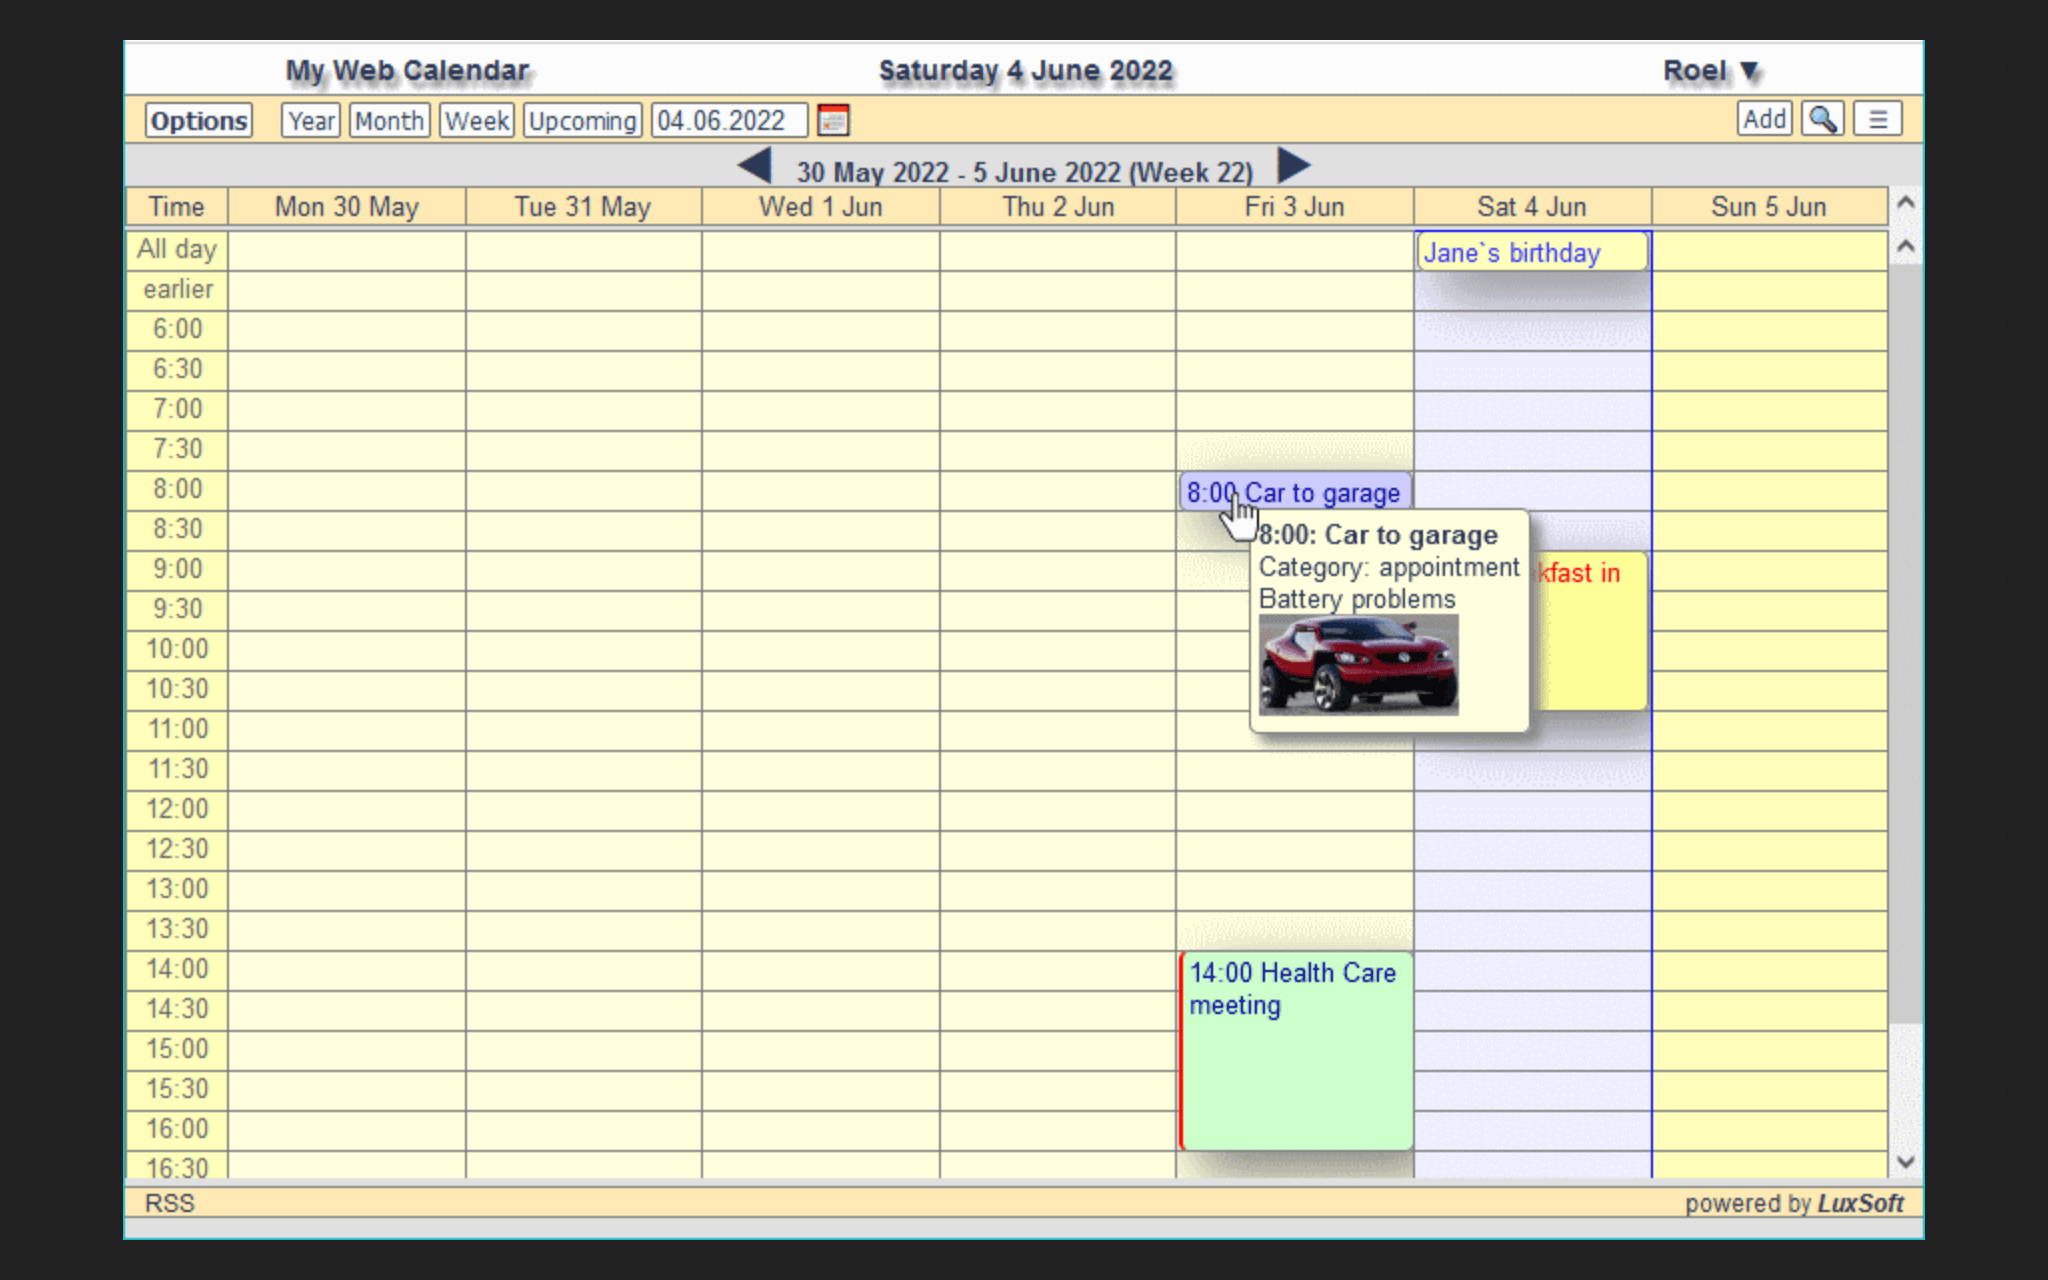Expand the Roel user dropdown

tap(1710, 71)
